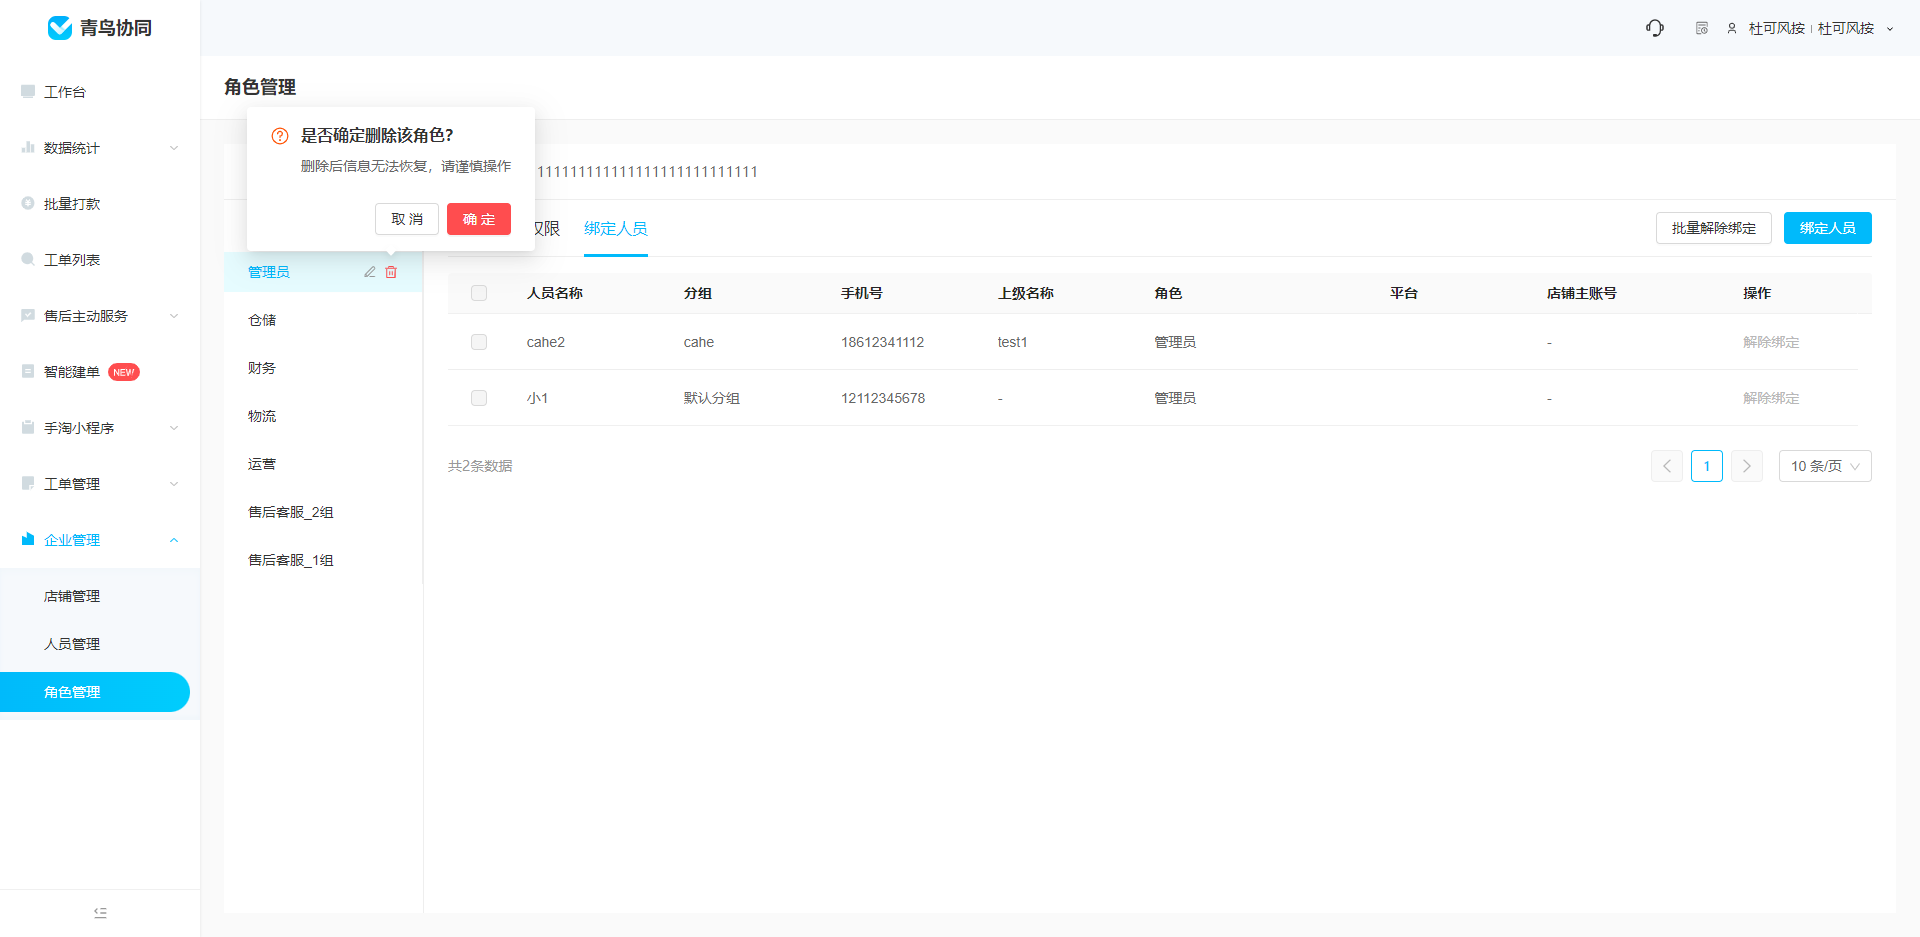Select 角色管理 submenu item
The width and height of the screenshot is (1920, 937).
[95, 692]
